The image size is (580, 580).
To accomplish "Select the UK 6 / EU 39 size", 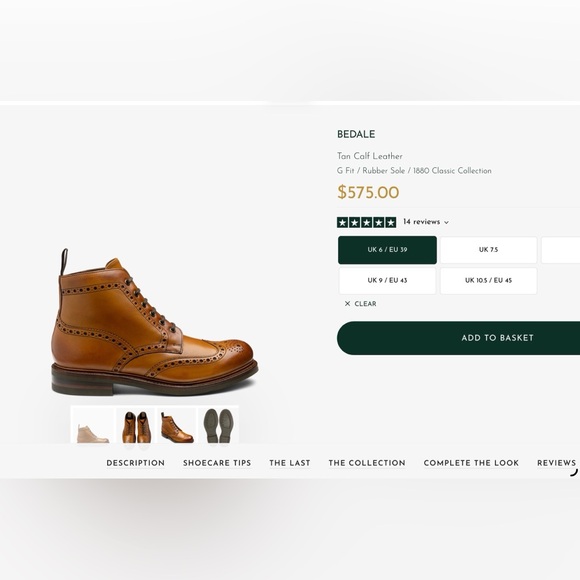I will 387,250.
